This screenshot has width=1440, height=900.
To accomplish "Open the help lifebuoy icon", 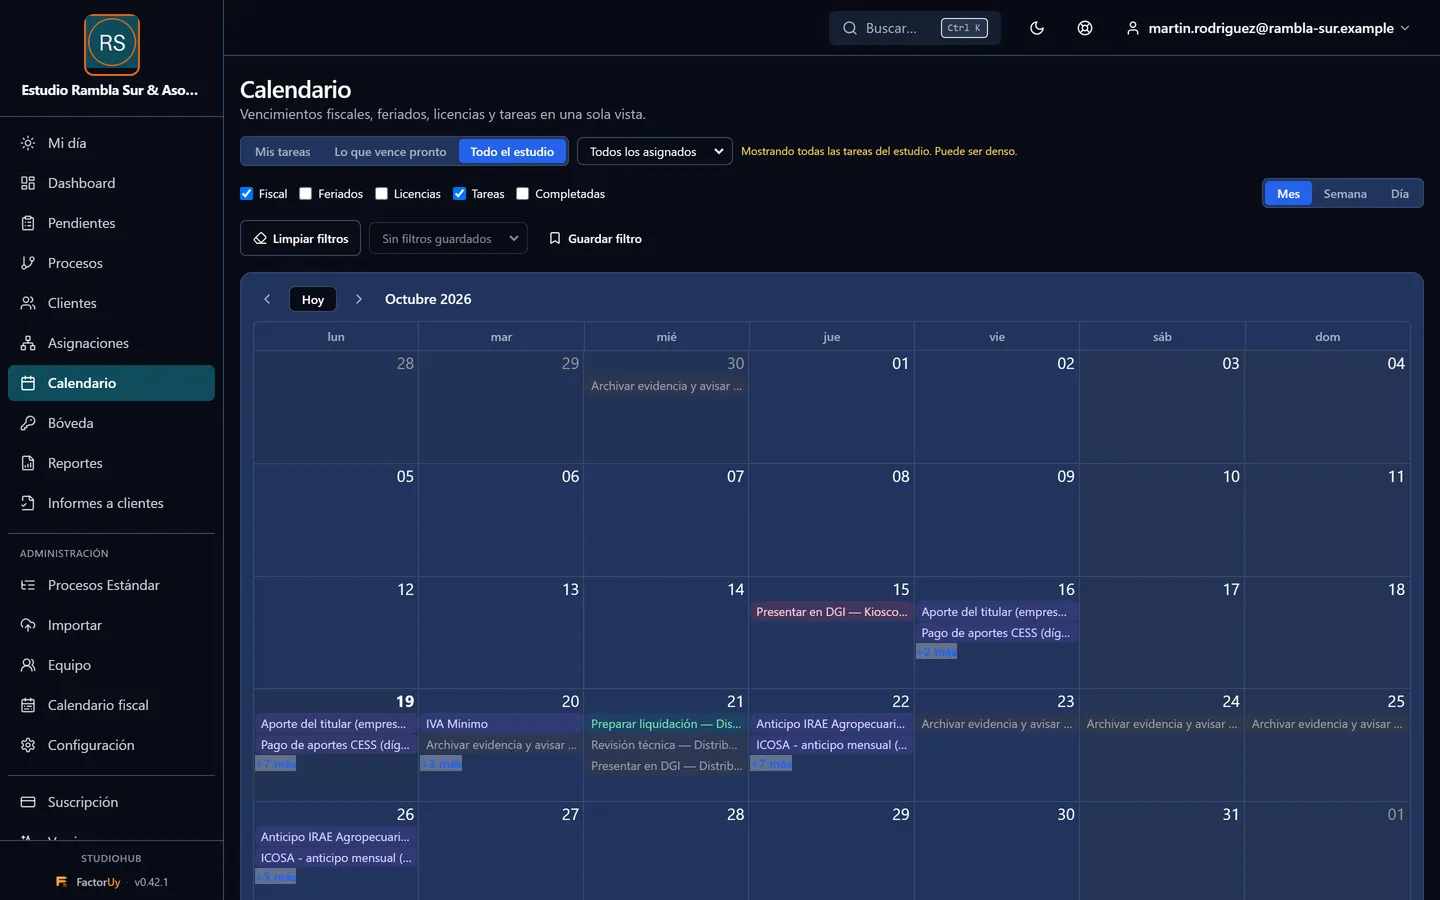I will coord(1085,28).
